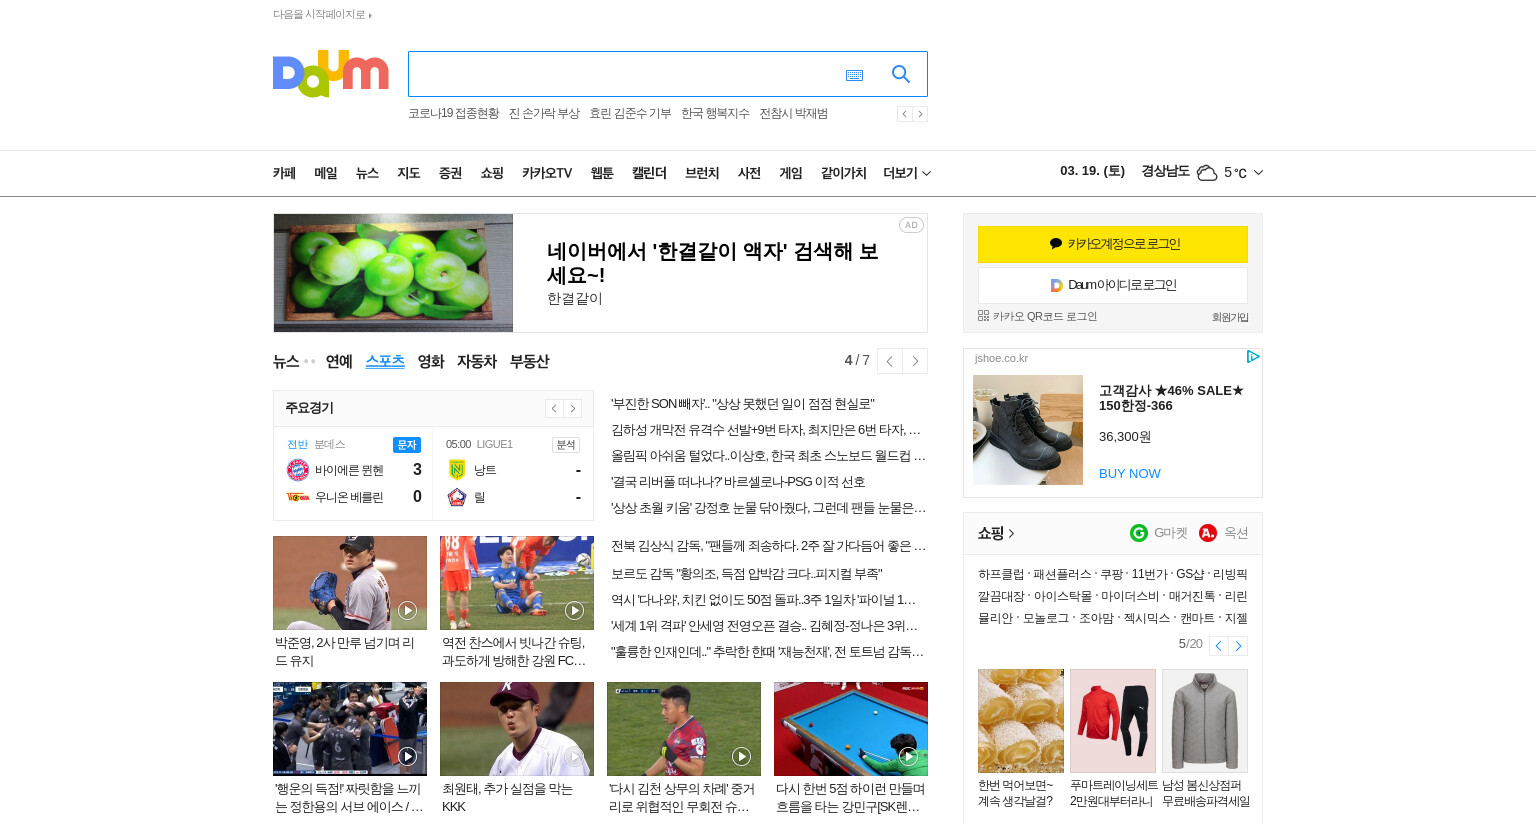The width and height of the screenshot is (1536, 824).
Task: Click Nantes team logo
Action: pos(457,470)
